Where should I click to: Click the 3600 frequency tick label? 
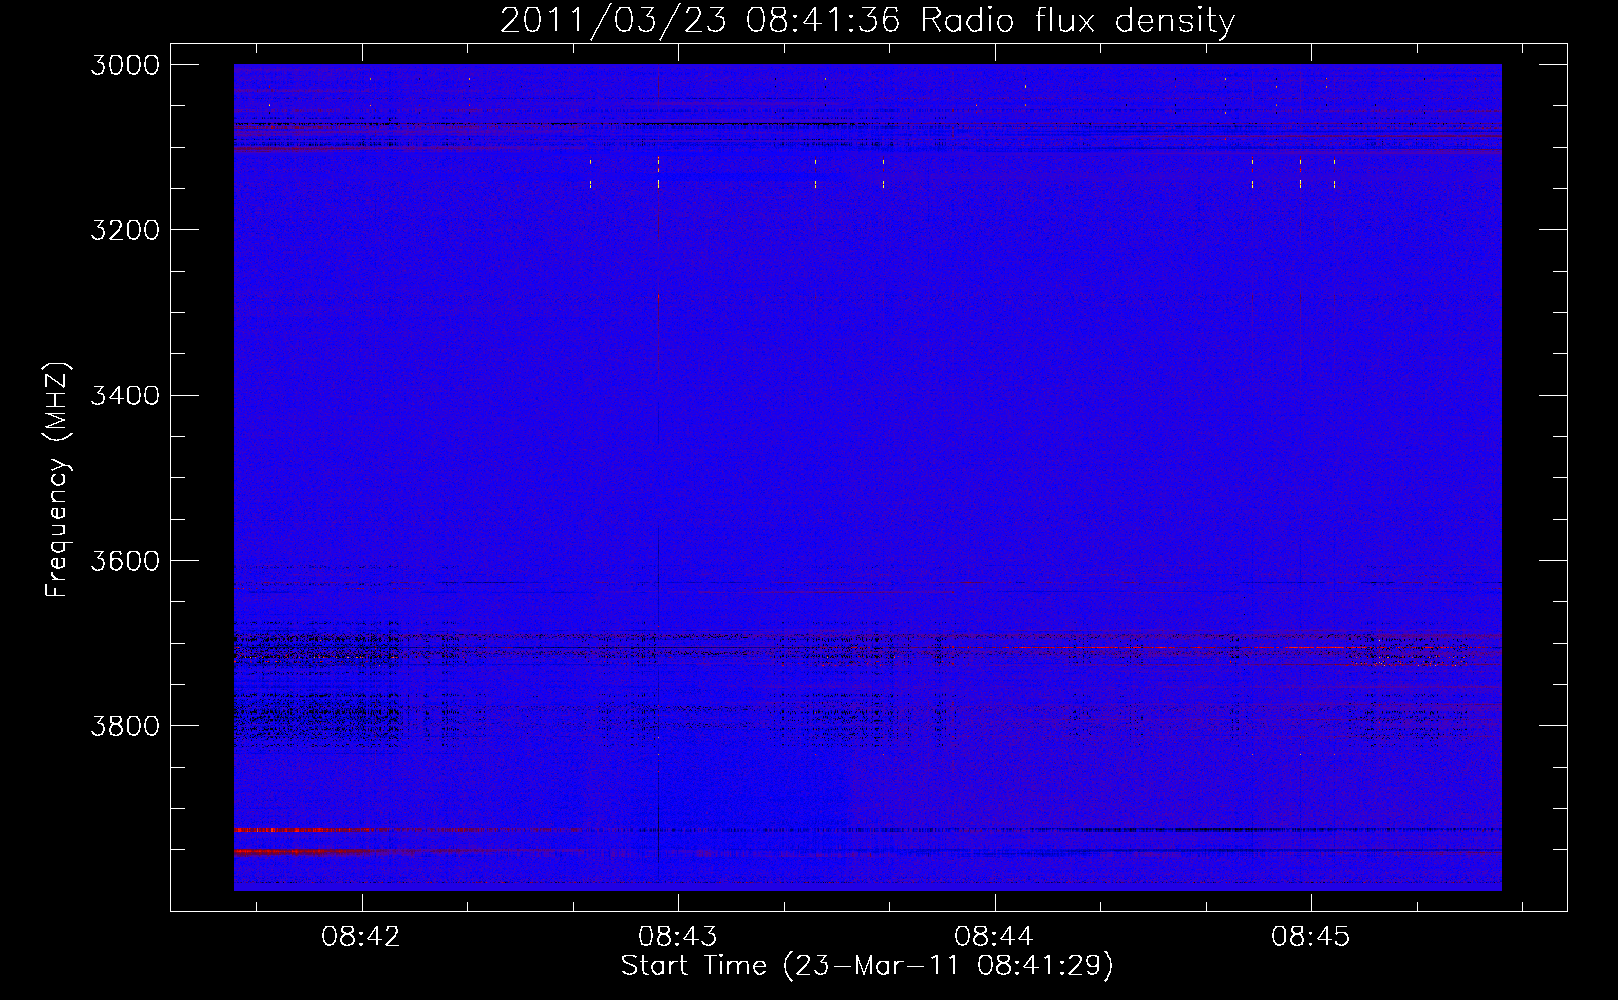[x=125, y=561]
